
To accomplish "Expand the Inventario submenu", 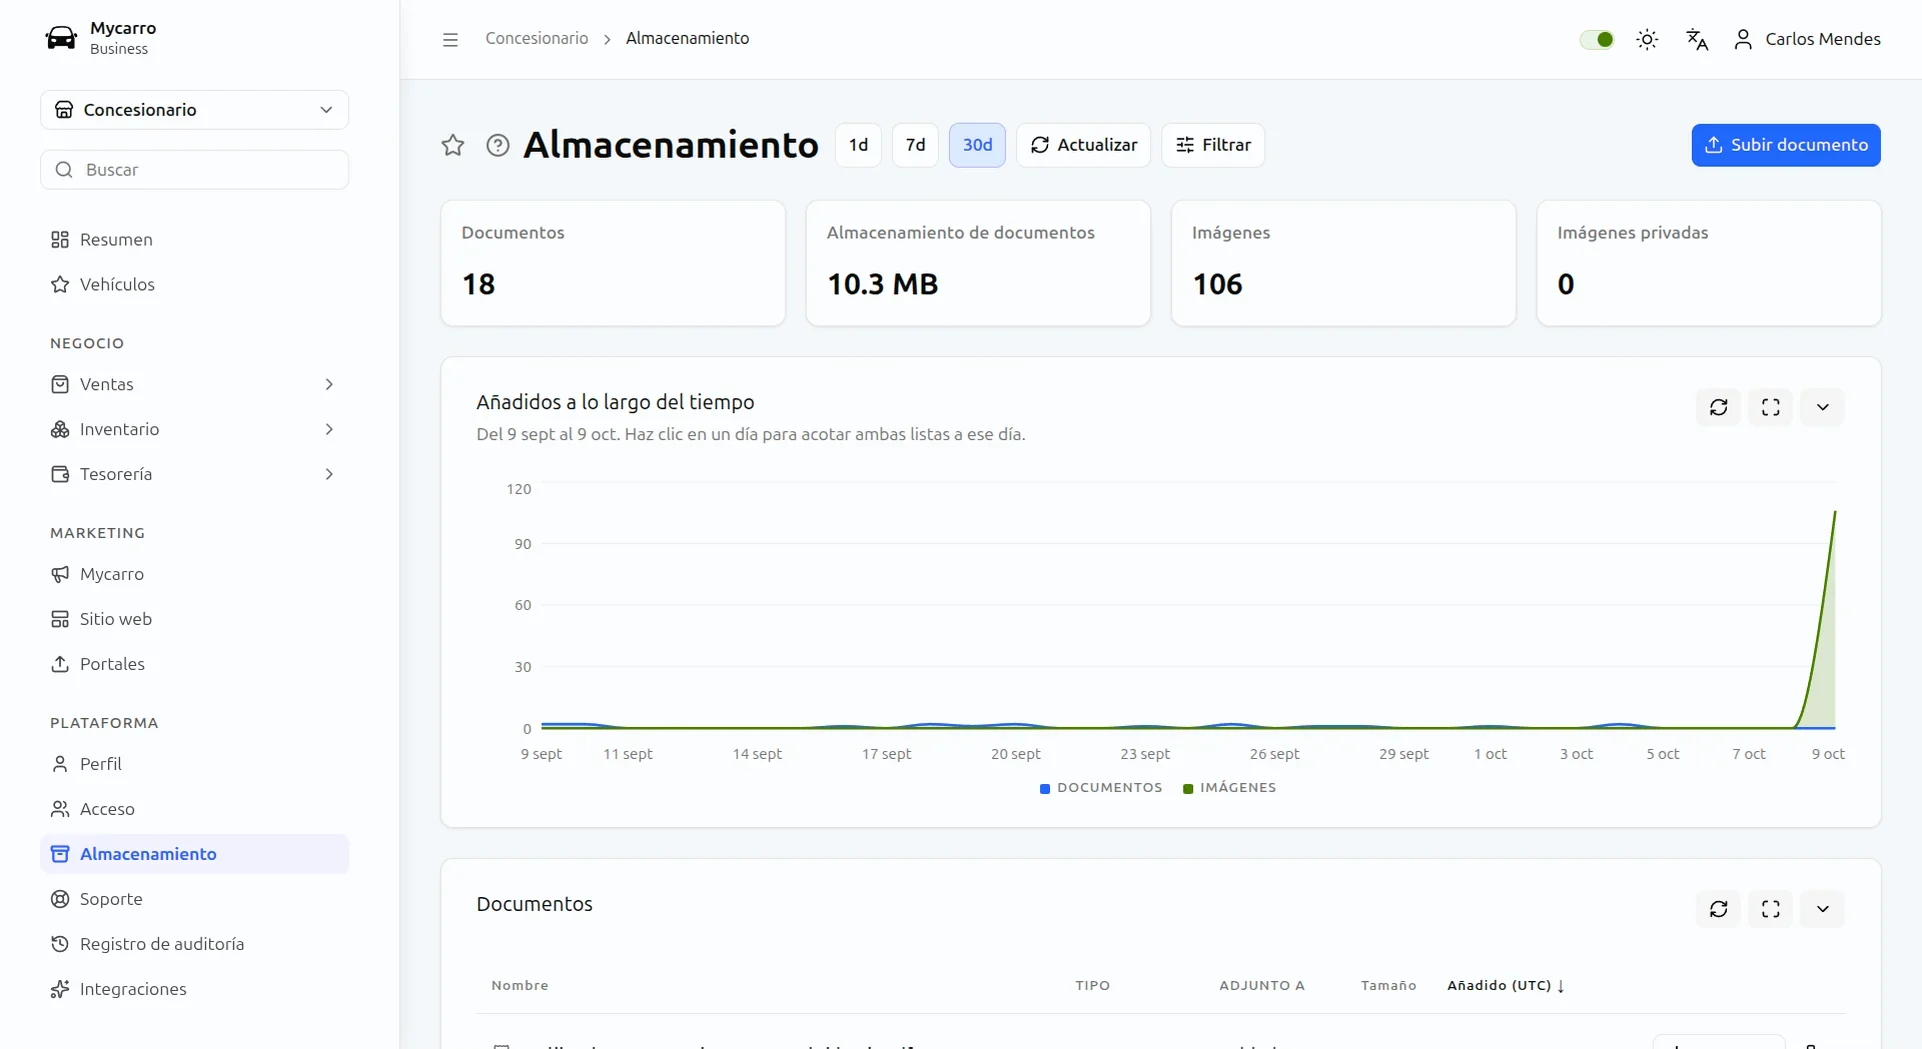I will [x=195, y=429].
